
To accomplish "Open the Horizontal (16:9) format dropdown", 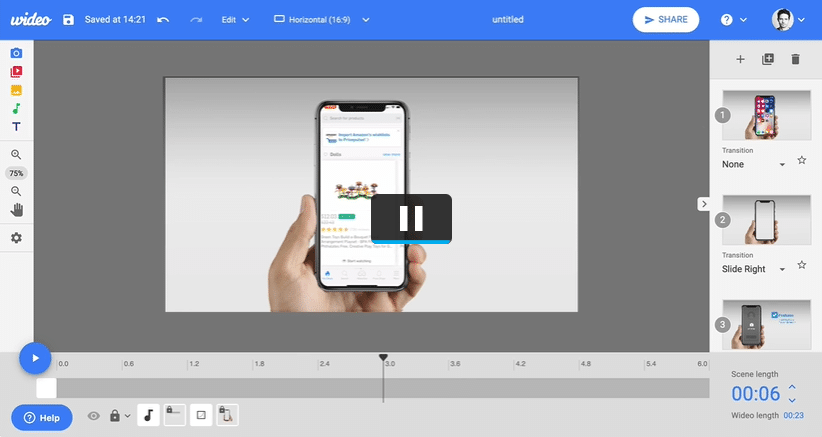I will coord(321,20).
